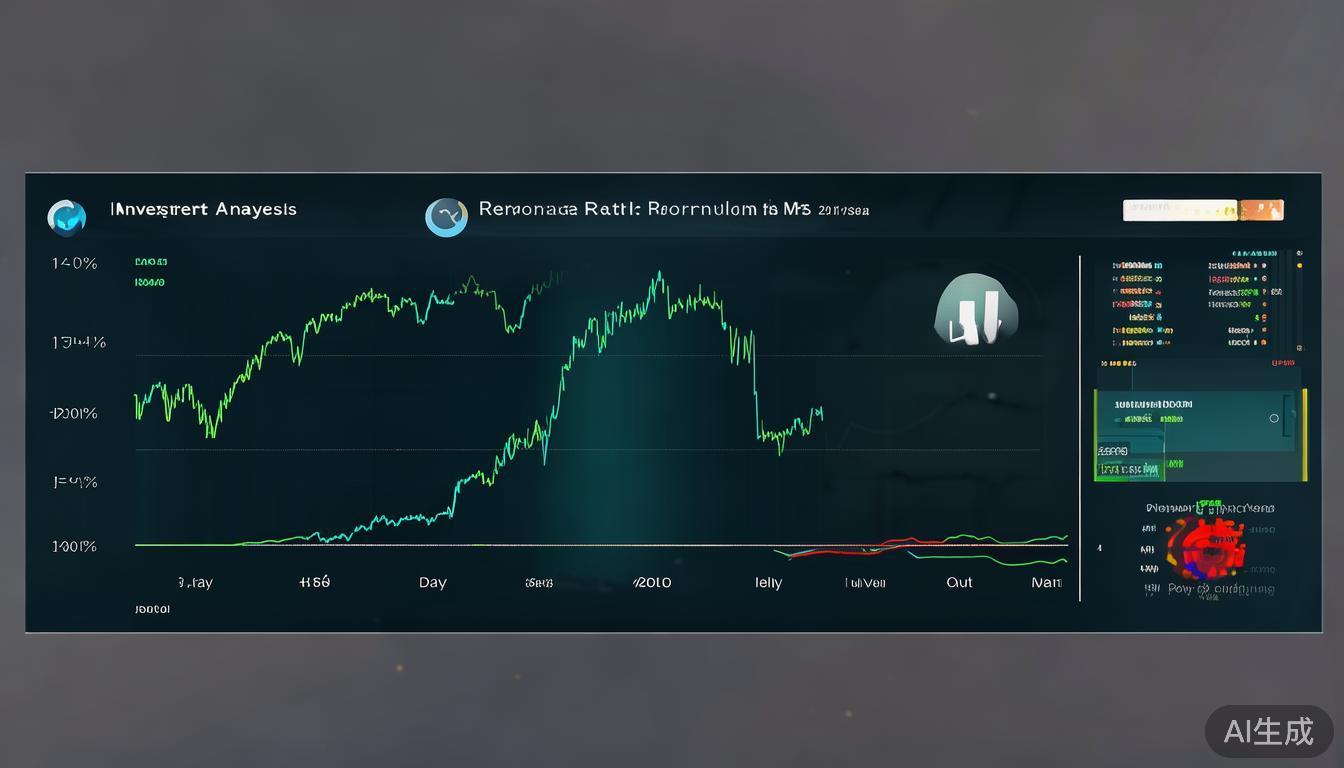Viewport: 1344px width, 768px height.
Task: Open the chart trend icon beside the title
Action: pyautogui.click(x=446, y=216)
